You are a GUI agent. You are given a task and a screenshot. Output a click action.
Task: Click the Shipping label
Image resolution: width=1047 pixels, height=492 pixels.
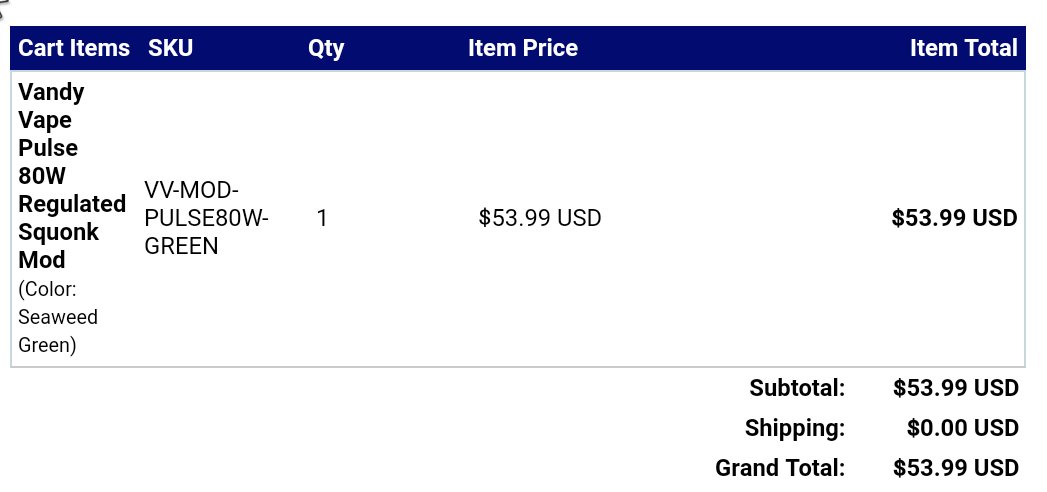[795, 428]
